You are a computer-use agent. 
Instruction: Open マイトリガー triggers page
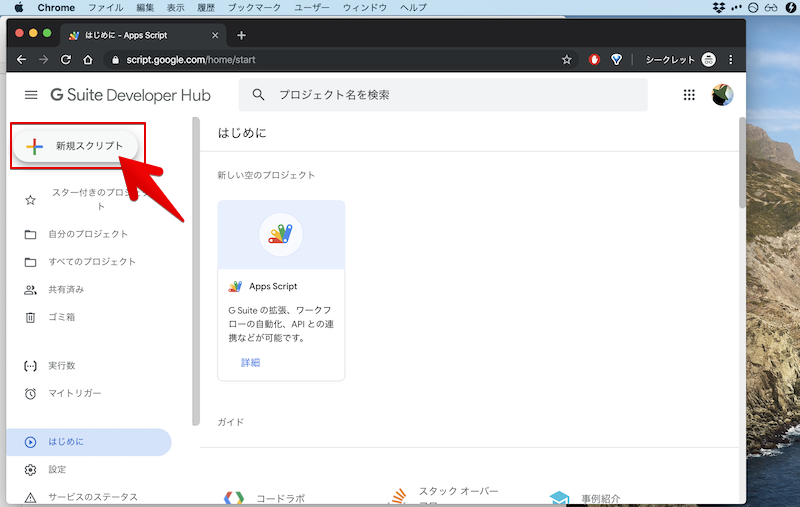75,393
